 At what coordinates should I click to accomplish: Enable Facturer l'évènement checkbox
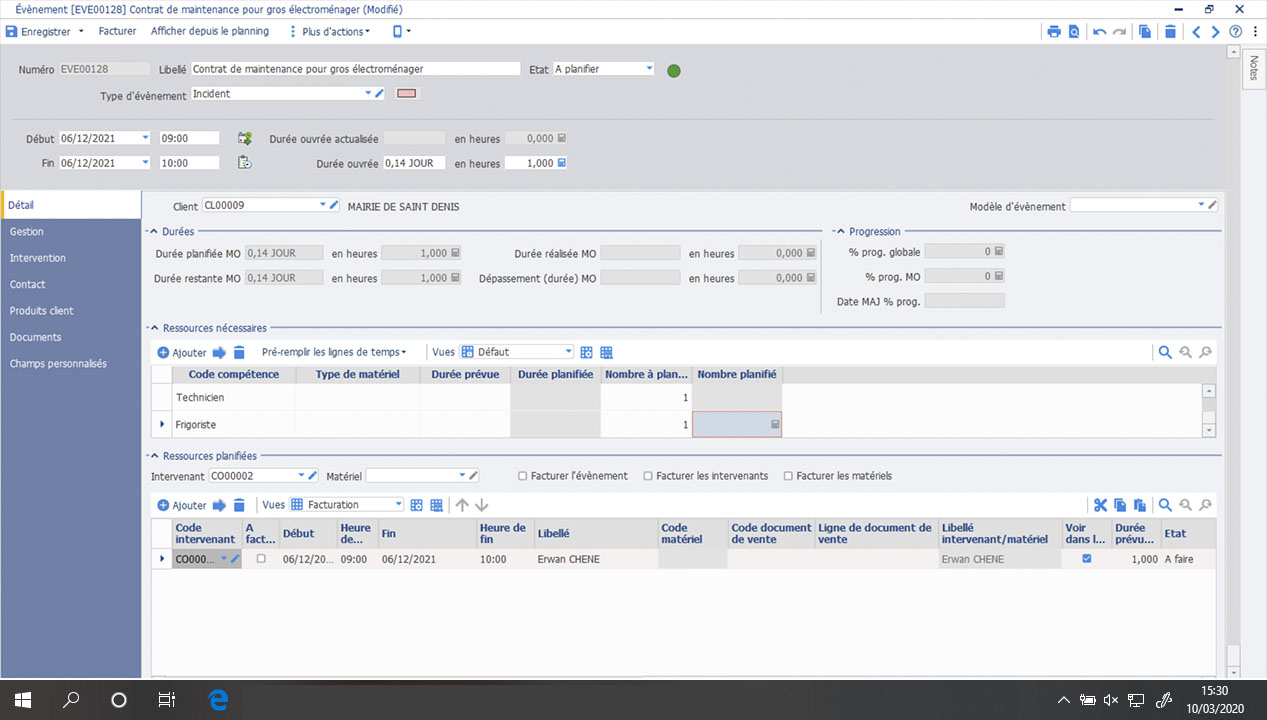[523, 476]
